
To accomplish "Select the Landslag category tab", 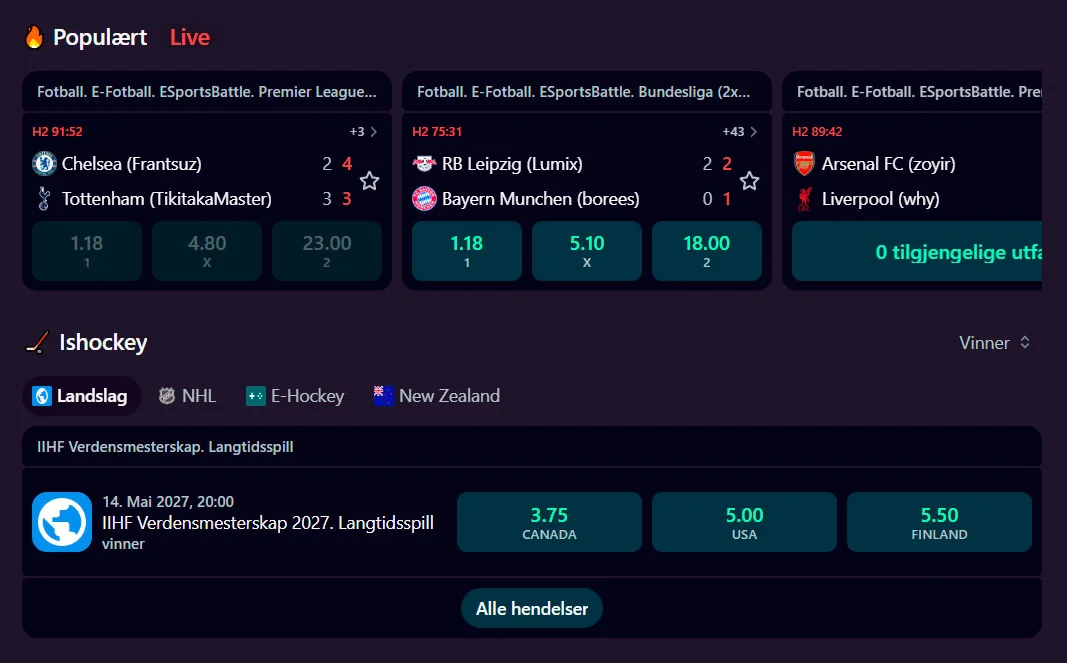I will [82, 395].
